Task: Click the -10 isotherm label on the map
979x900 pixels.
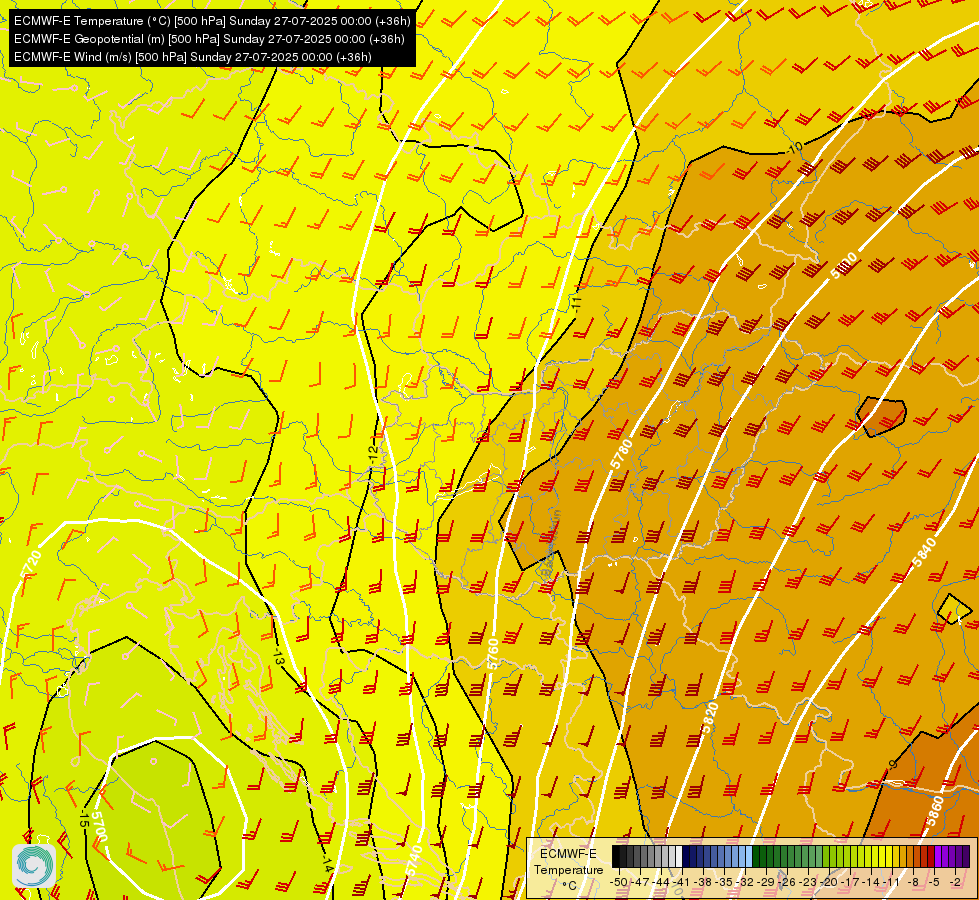Action: pos(795,148)
